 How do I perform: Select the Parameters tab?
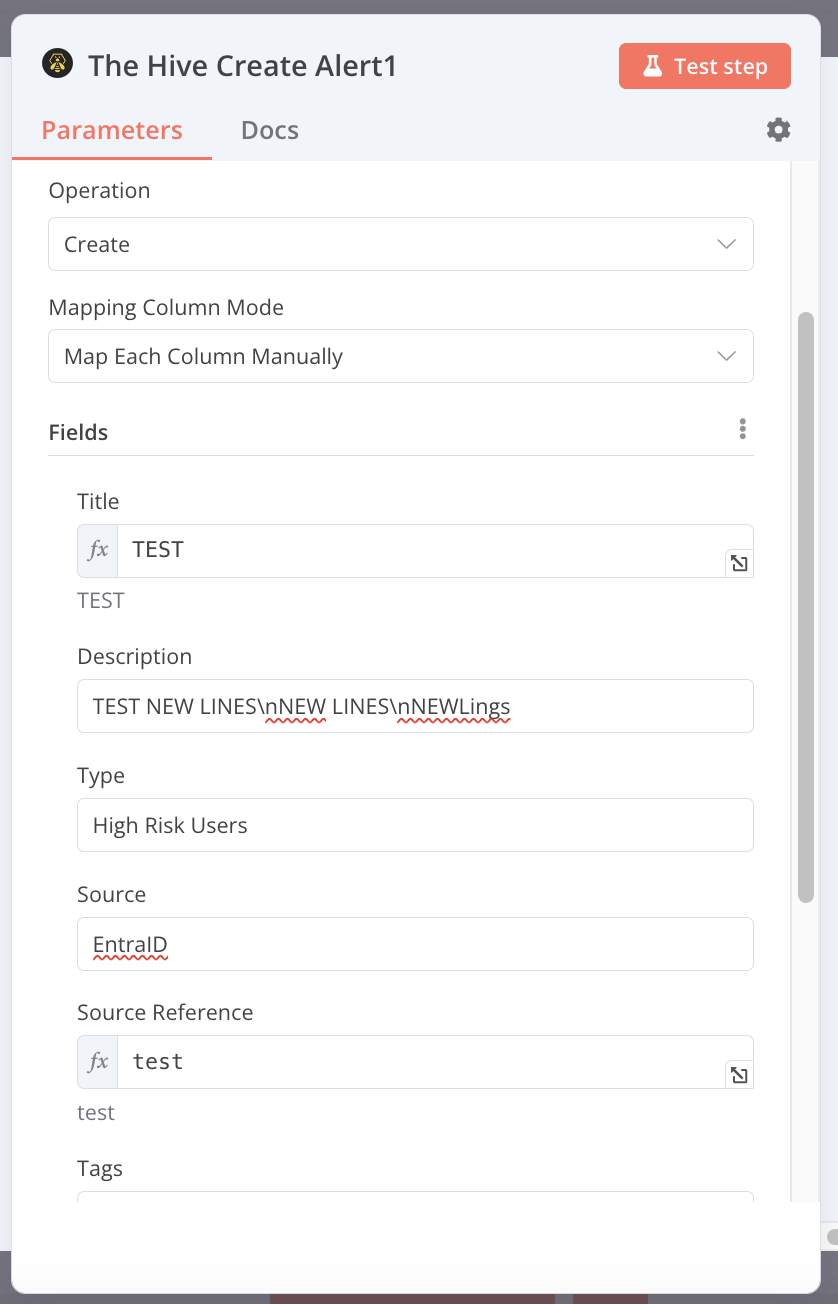click(x=111, y=130)
